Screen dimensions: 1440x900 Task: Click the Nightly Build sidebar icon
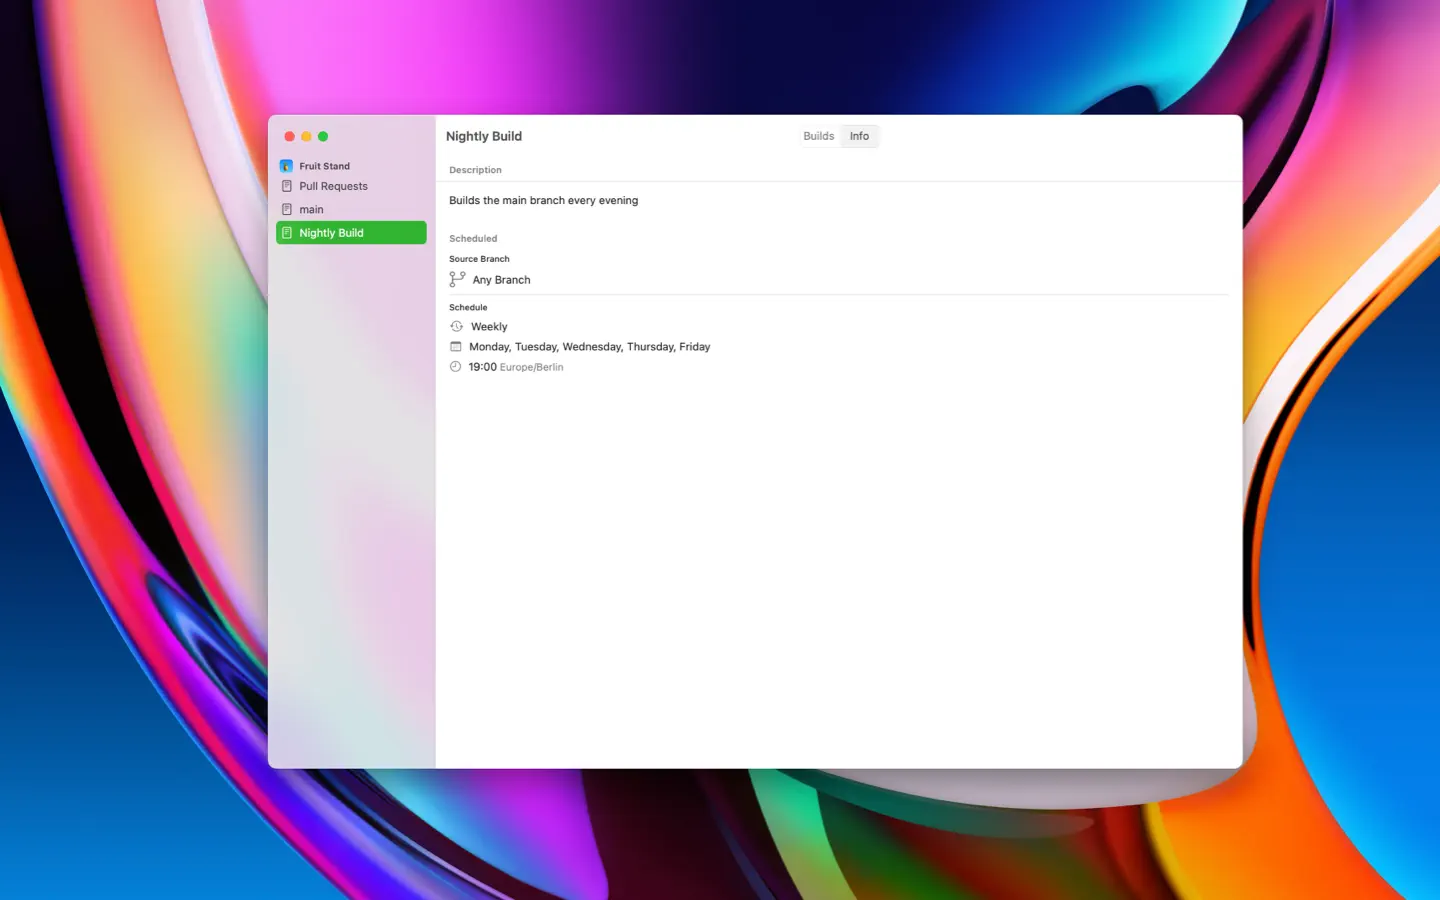pyautogui.click(x=287, y=233)
